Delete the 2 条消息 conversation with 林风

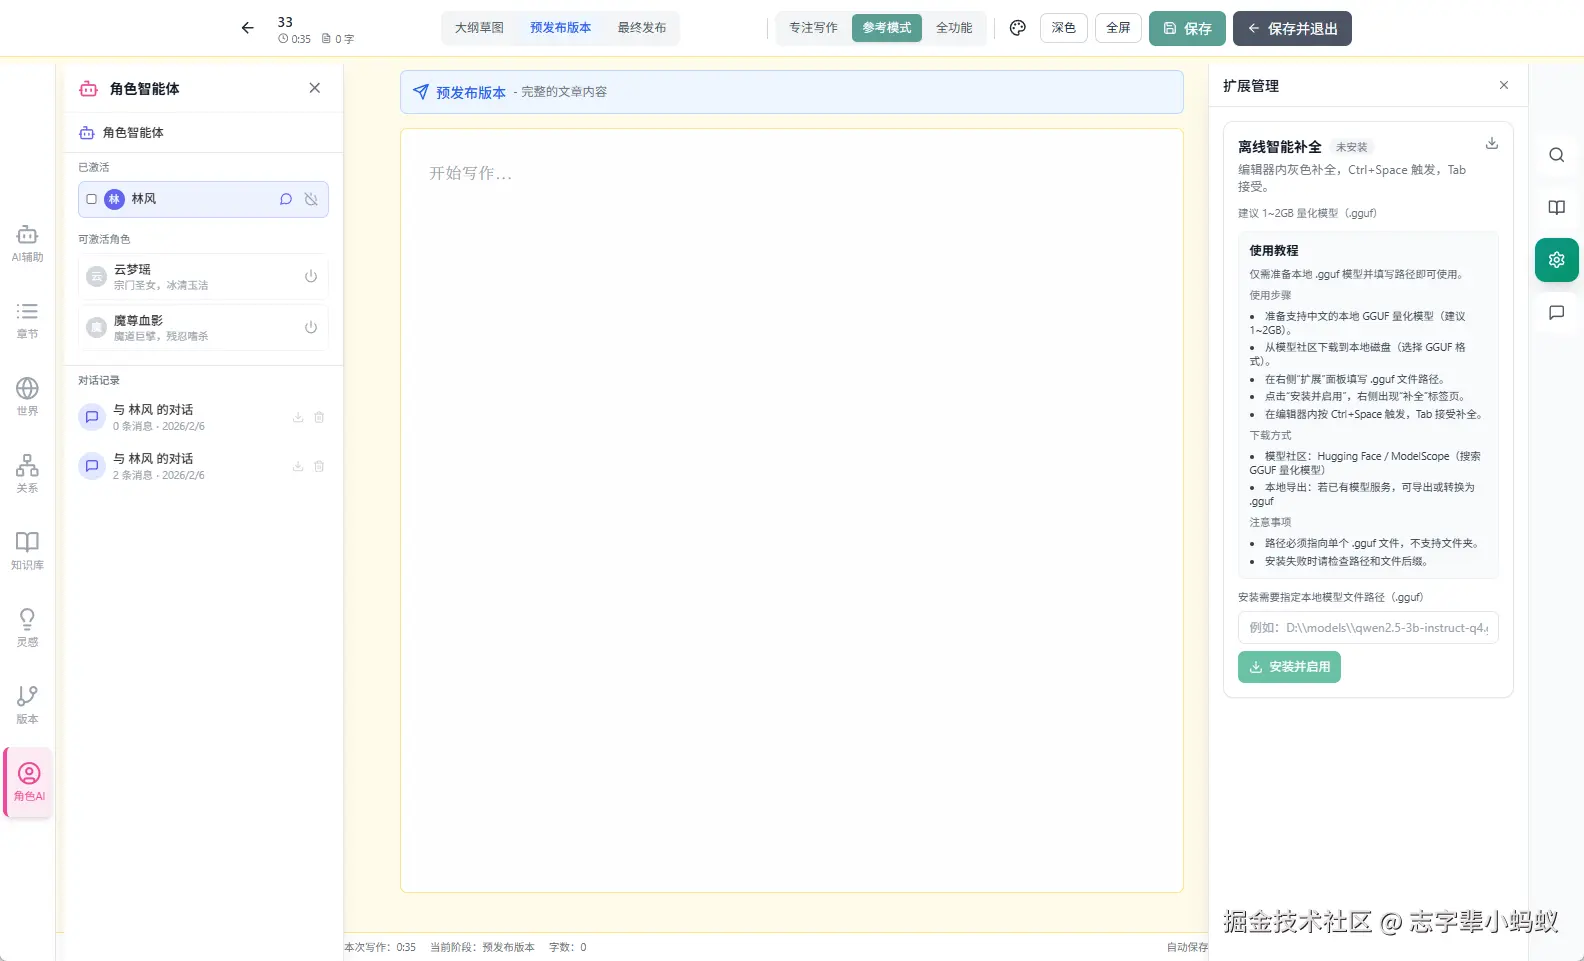pos(319,466)
